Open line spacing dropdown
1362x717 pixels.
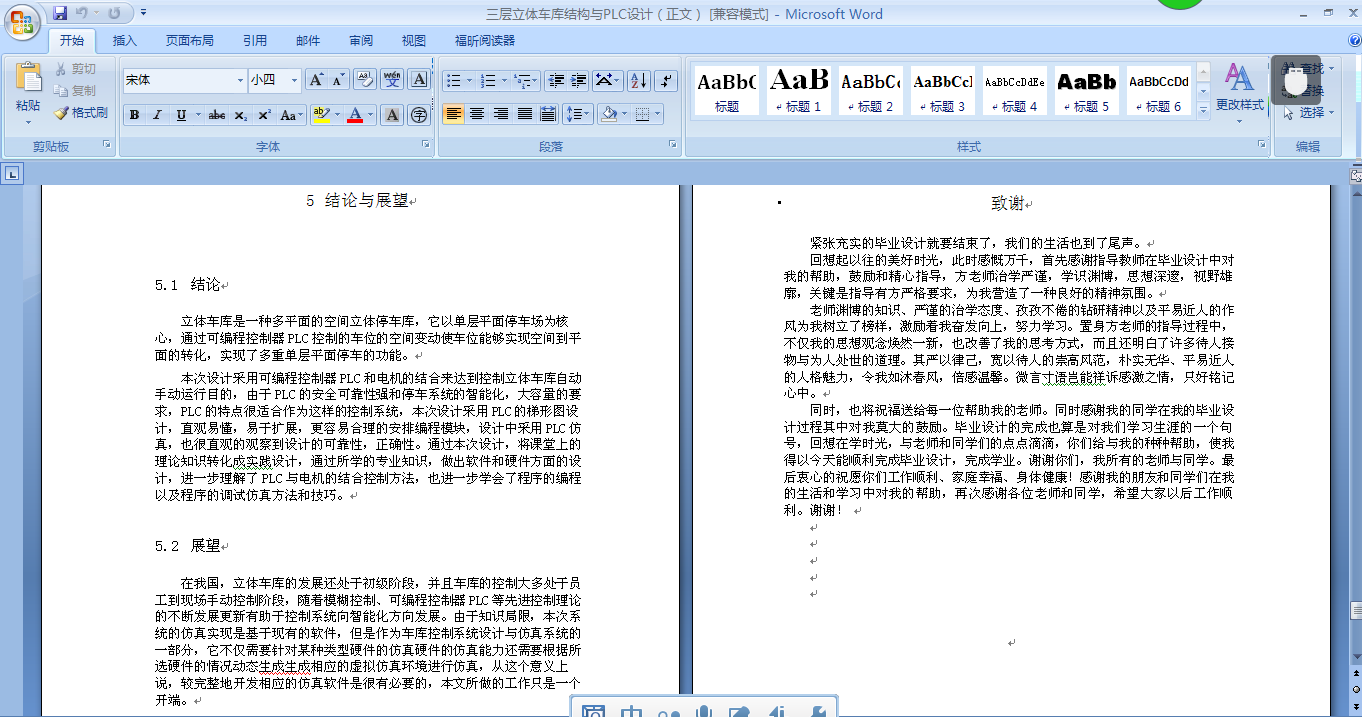coord(578,114)
